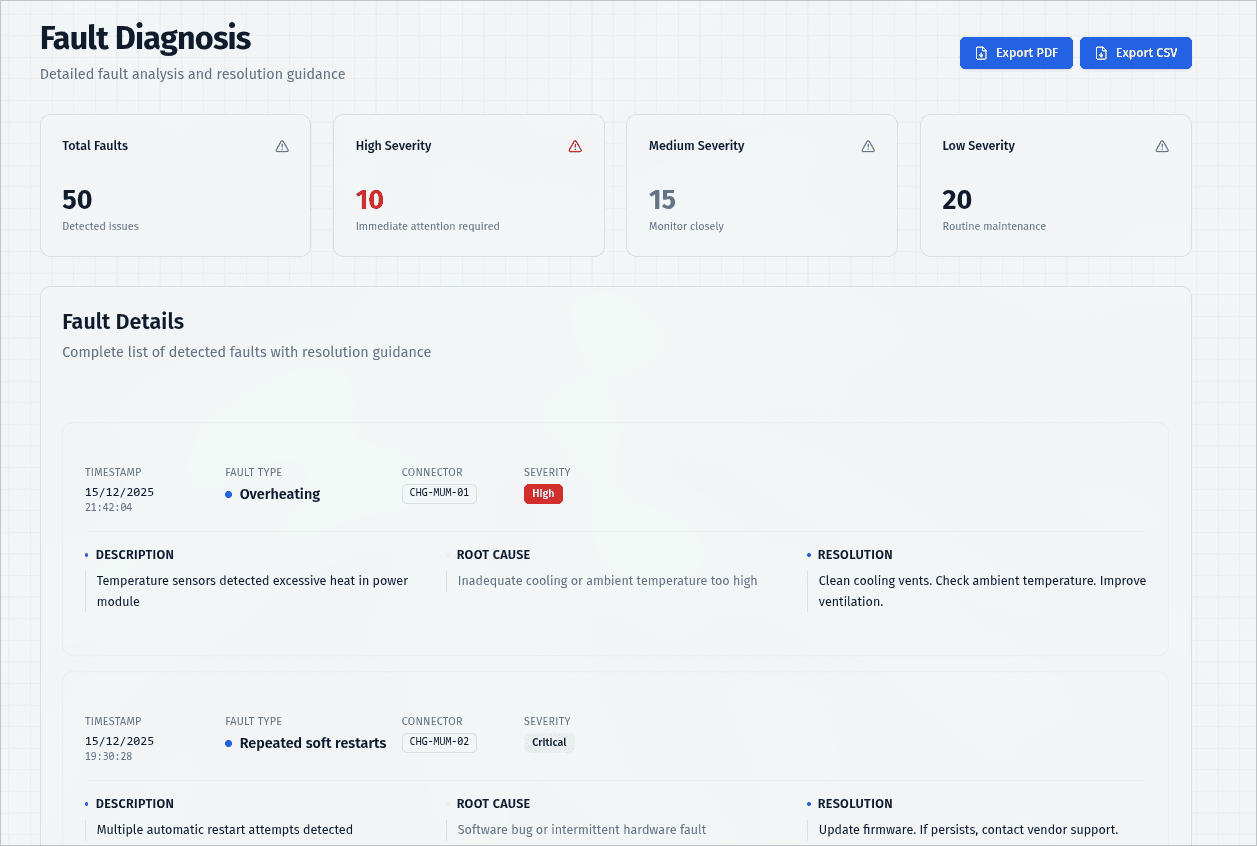Image resolution: width=1257 pixels, height=846 pixels.
Task: Click the blue dot beside Repeated soft restarts
Action: pyautogui.click(x=229, y=743)
